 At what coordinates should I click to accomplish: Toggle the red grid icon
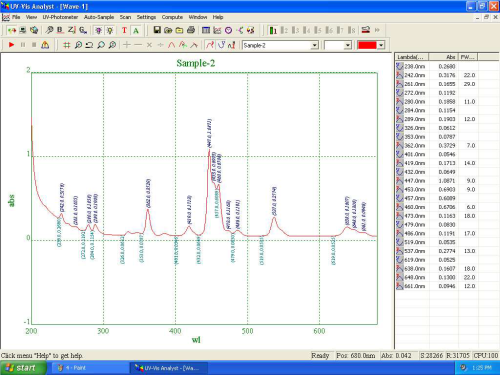67,45
